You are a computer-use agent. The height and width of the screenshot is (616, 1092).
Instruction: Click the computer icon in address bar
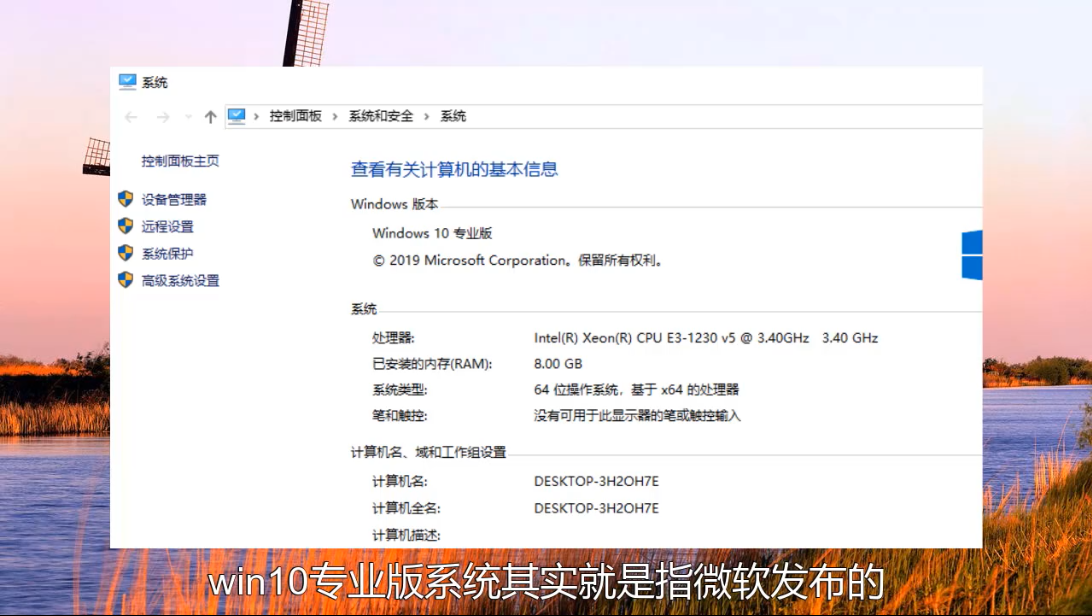[x=237, y=116]
